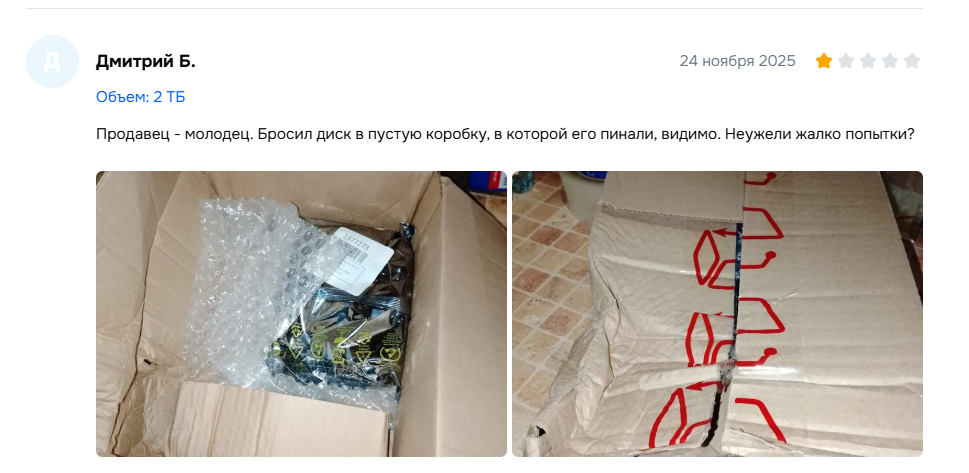
Task: Click the barcode sticker 1977273 in the photo
Action: (358, 260)
